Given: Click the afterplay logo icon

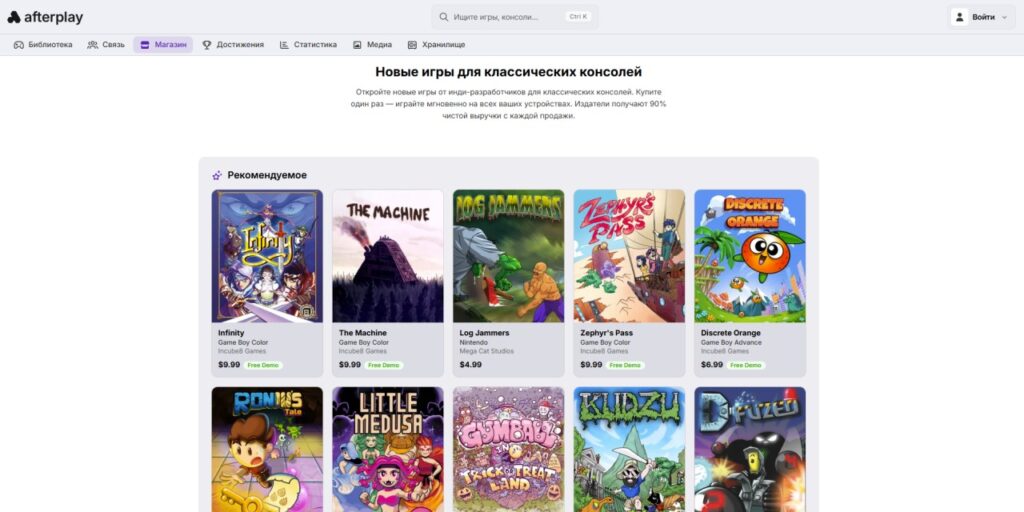Looking at the screenshot, I should (x=14, y=17).
